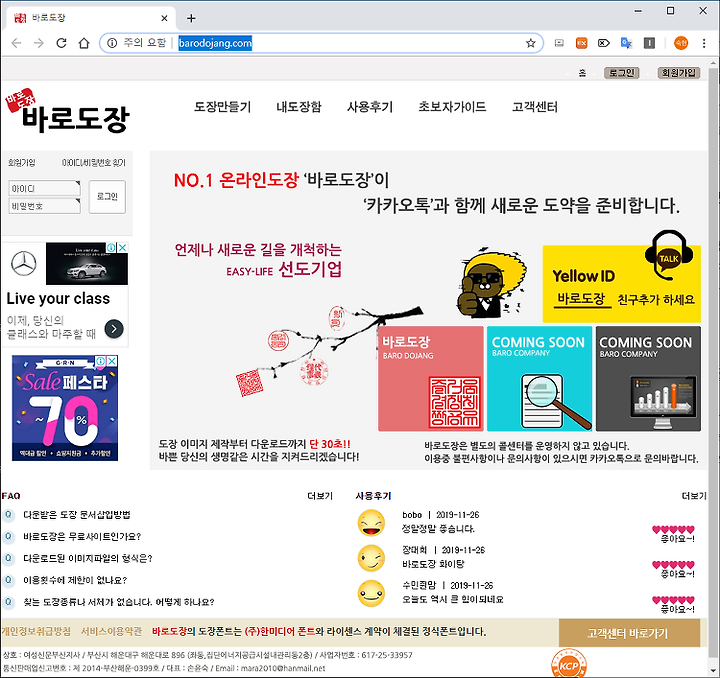
Task: Close the 바로도장 browser tab
Action: pyautogui.click(x=164, y=18)
